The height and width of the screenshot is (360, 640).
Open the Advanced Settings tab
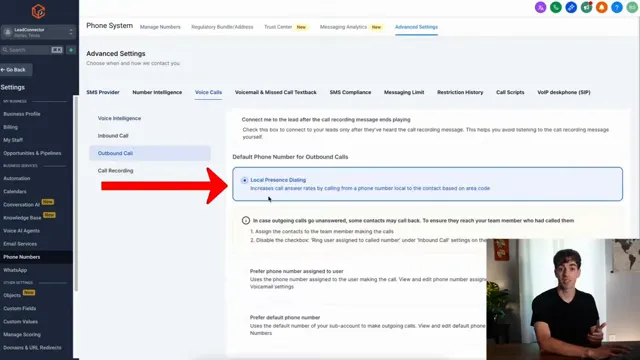(416, 27)
